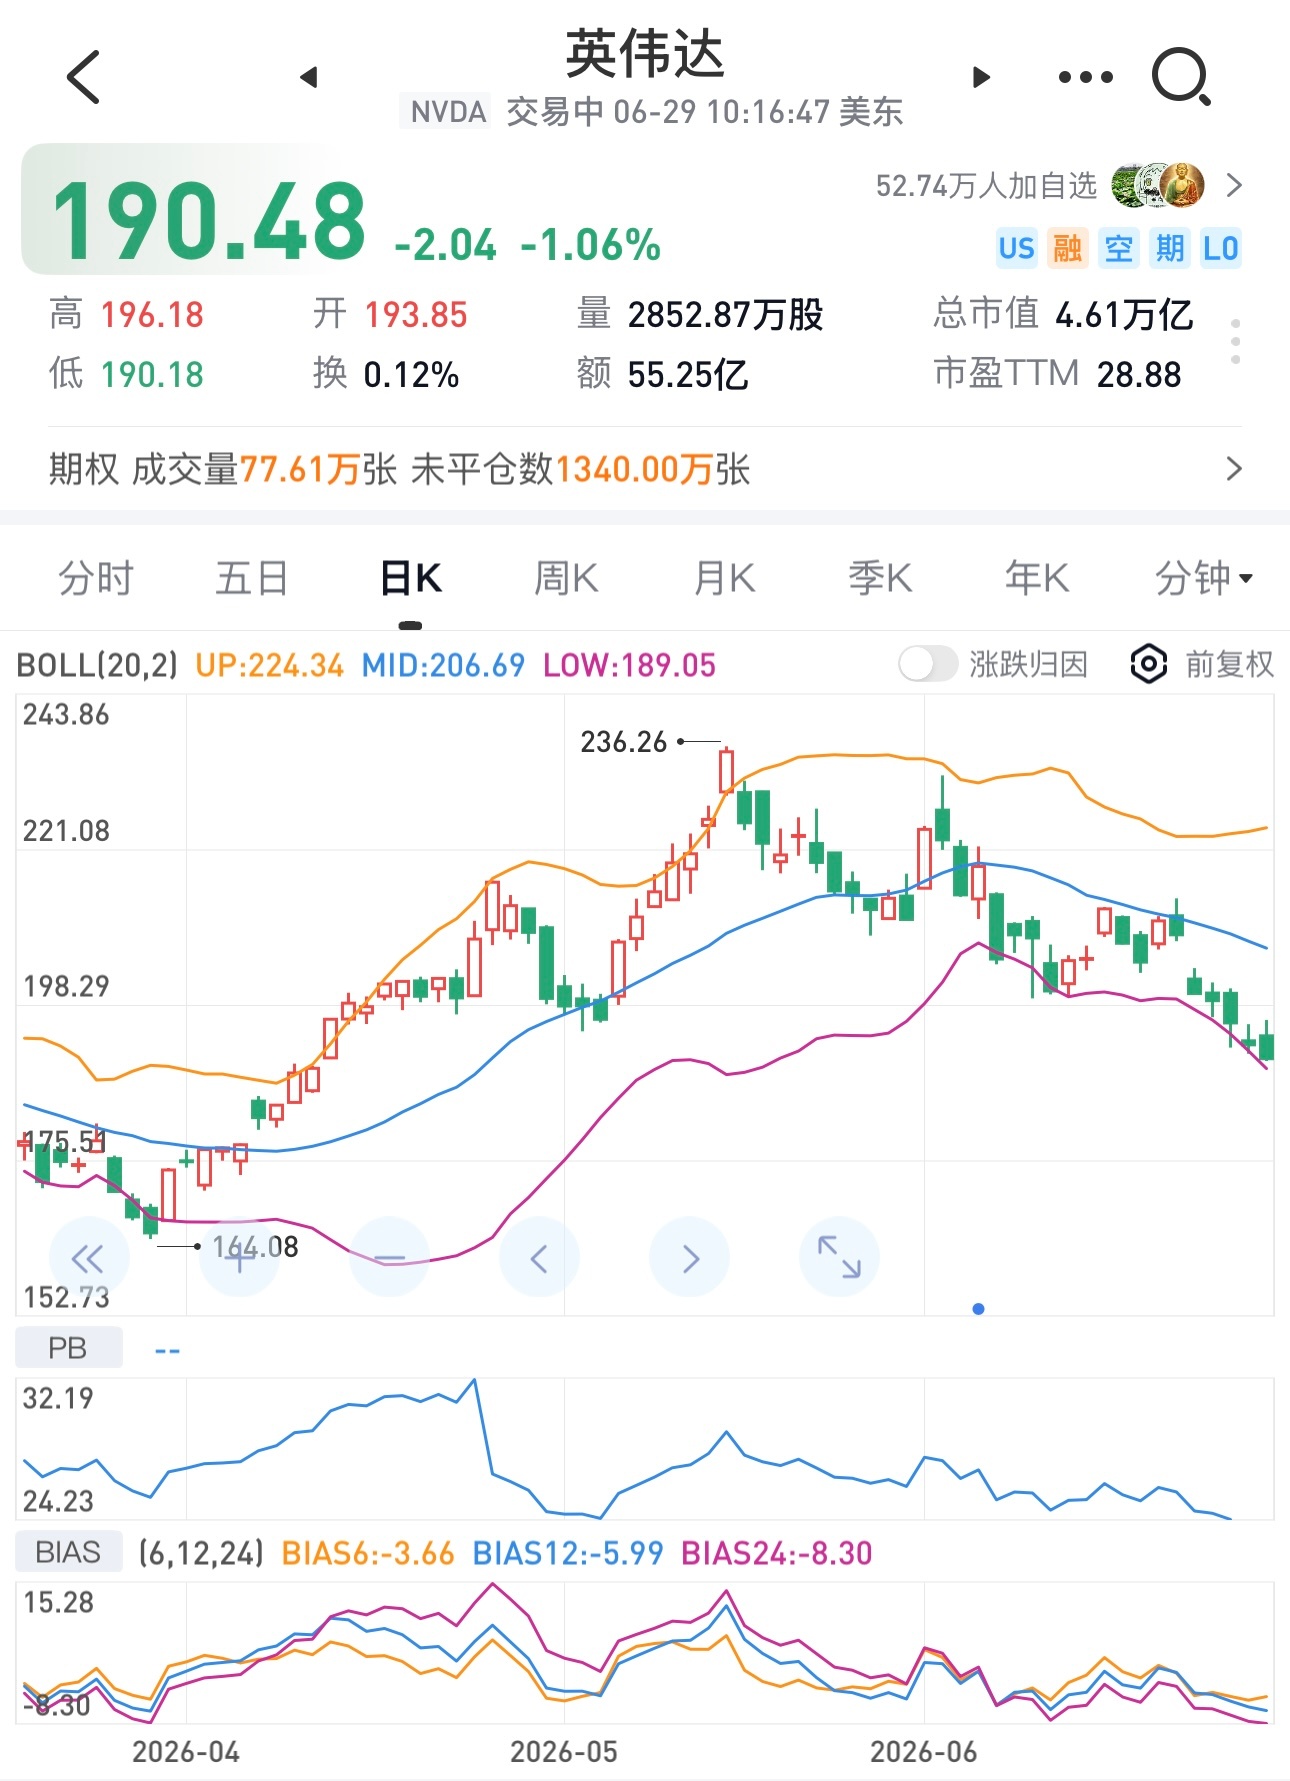Expand watchlist followers chevron
Image resolution: width=1290 pixels, height=1781 pixels.
[x=1234, y=185]
